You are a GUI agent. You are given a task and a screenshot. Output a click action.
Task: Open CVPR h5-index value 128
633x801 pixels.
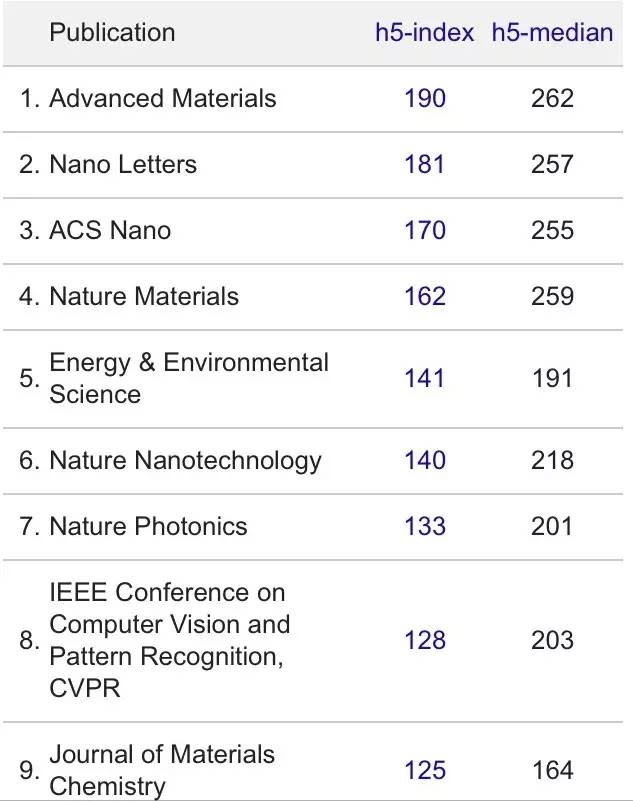[425, 640]
